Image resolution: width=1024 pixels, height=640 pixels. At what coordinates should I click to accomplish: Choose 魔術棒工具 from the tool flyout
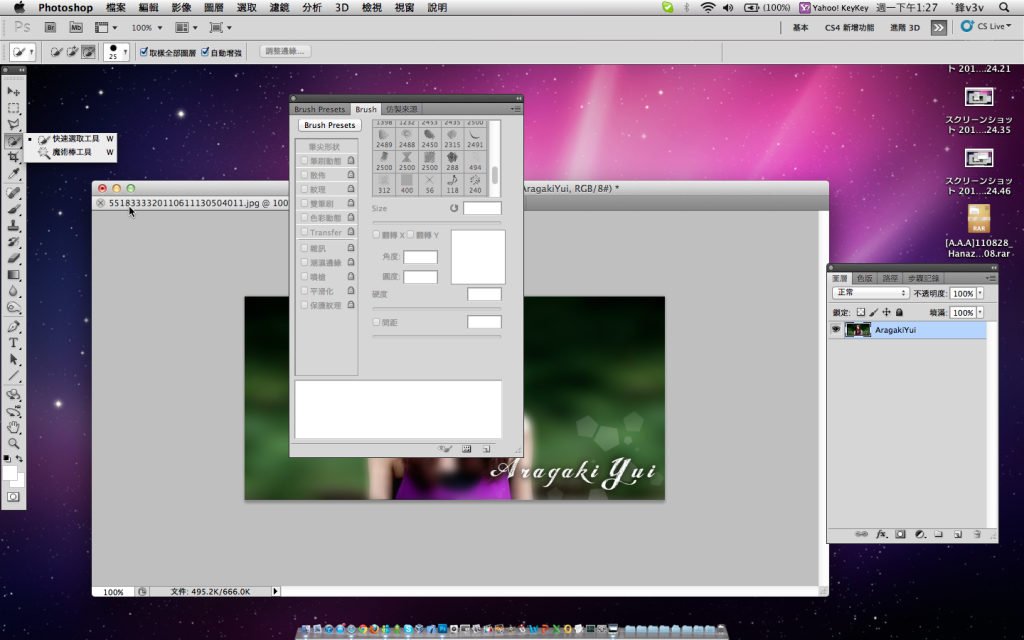(x=71, y=153)
